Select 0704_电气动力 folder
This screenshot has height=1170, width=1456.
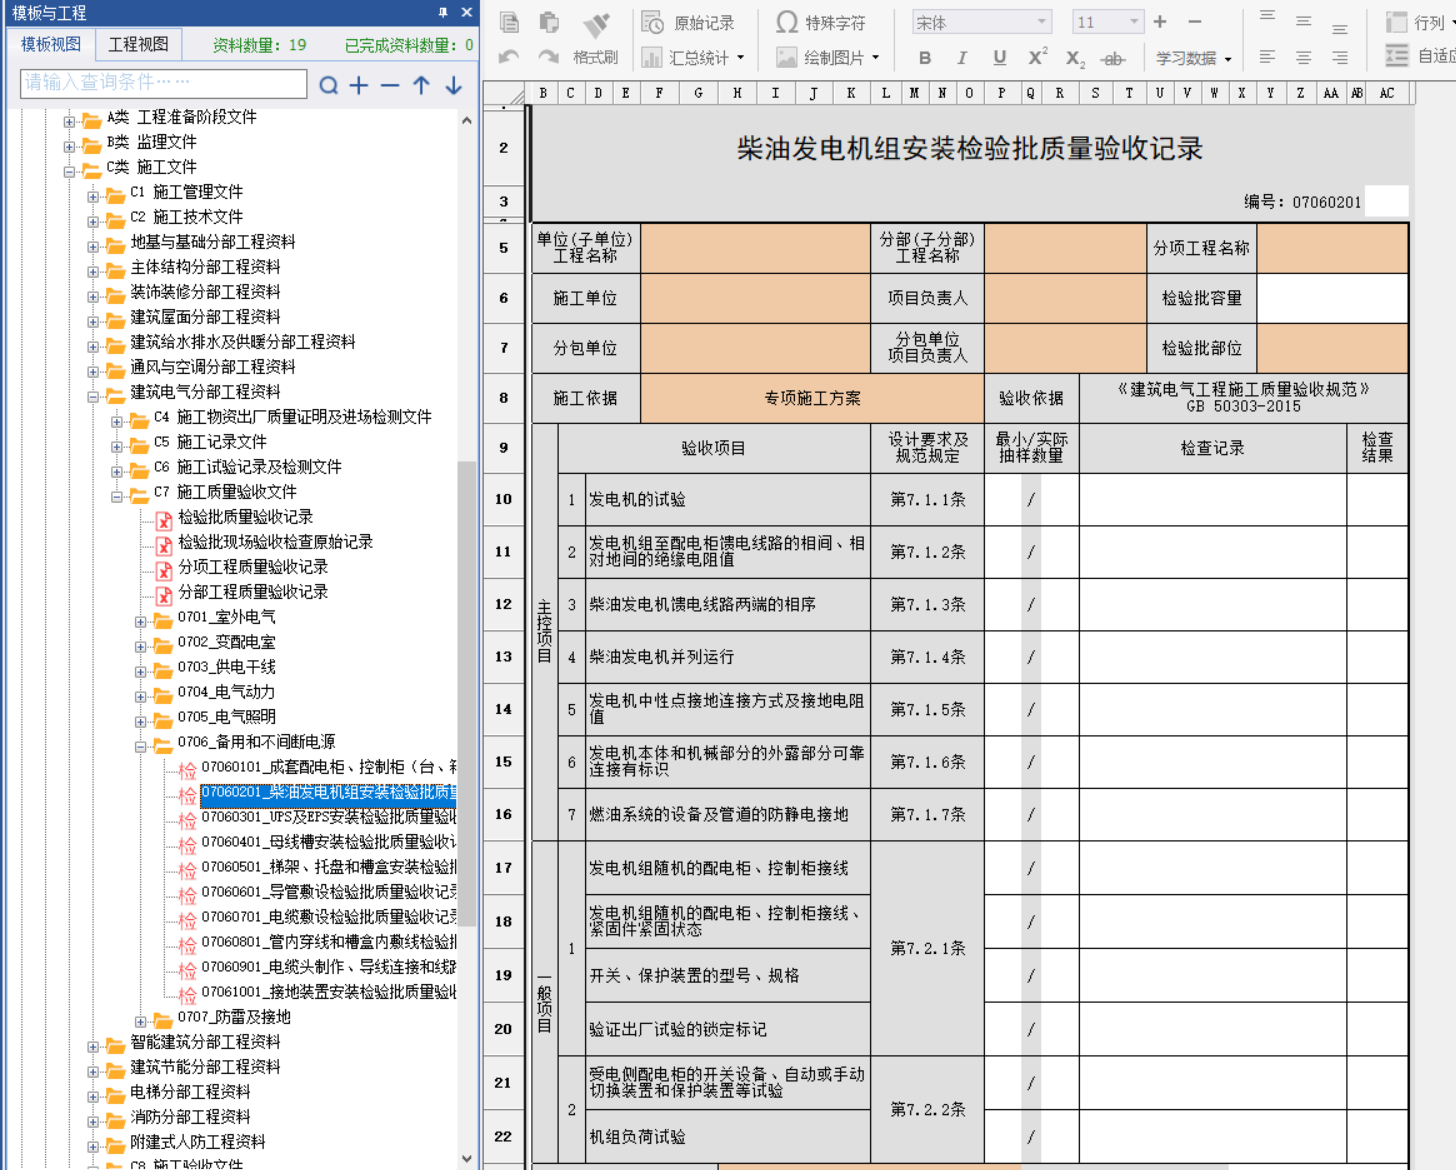point(226,692)
